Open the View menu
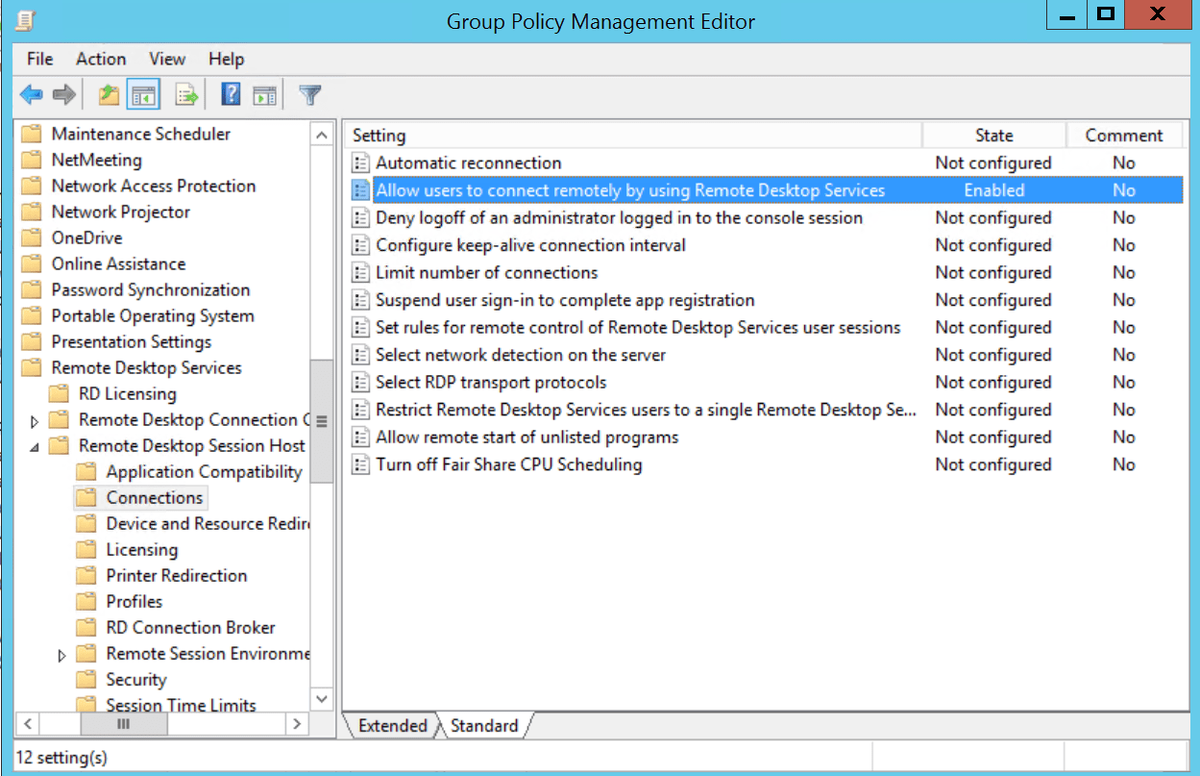This screenshot has width=1200, height=776. (168, 59)
